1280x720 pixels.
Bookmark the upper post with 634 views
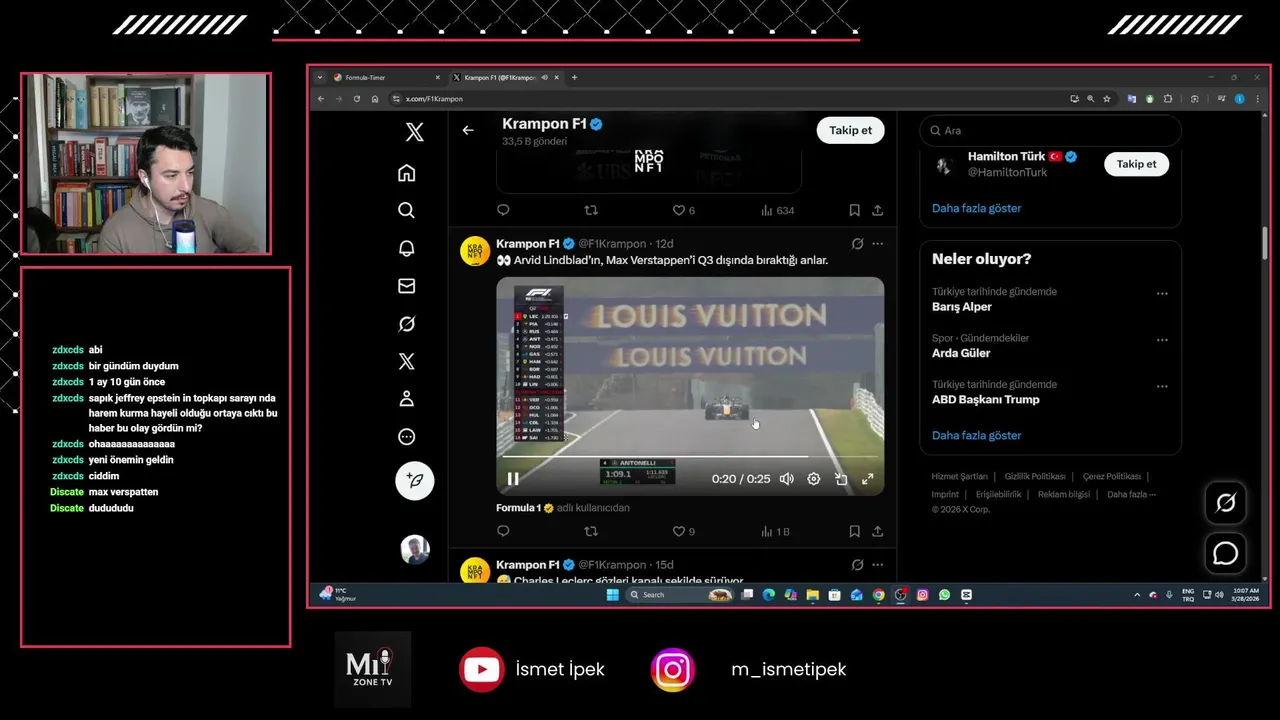tap(854, 210)
